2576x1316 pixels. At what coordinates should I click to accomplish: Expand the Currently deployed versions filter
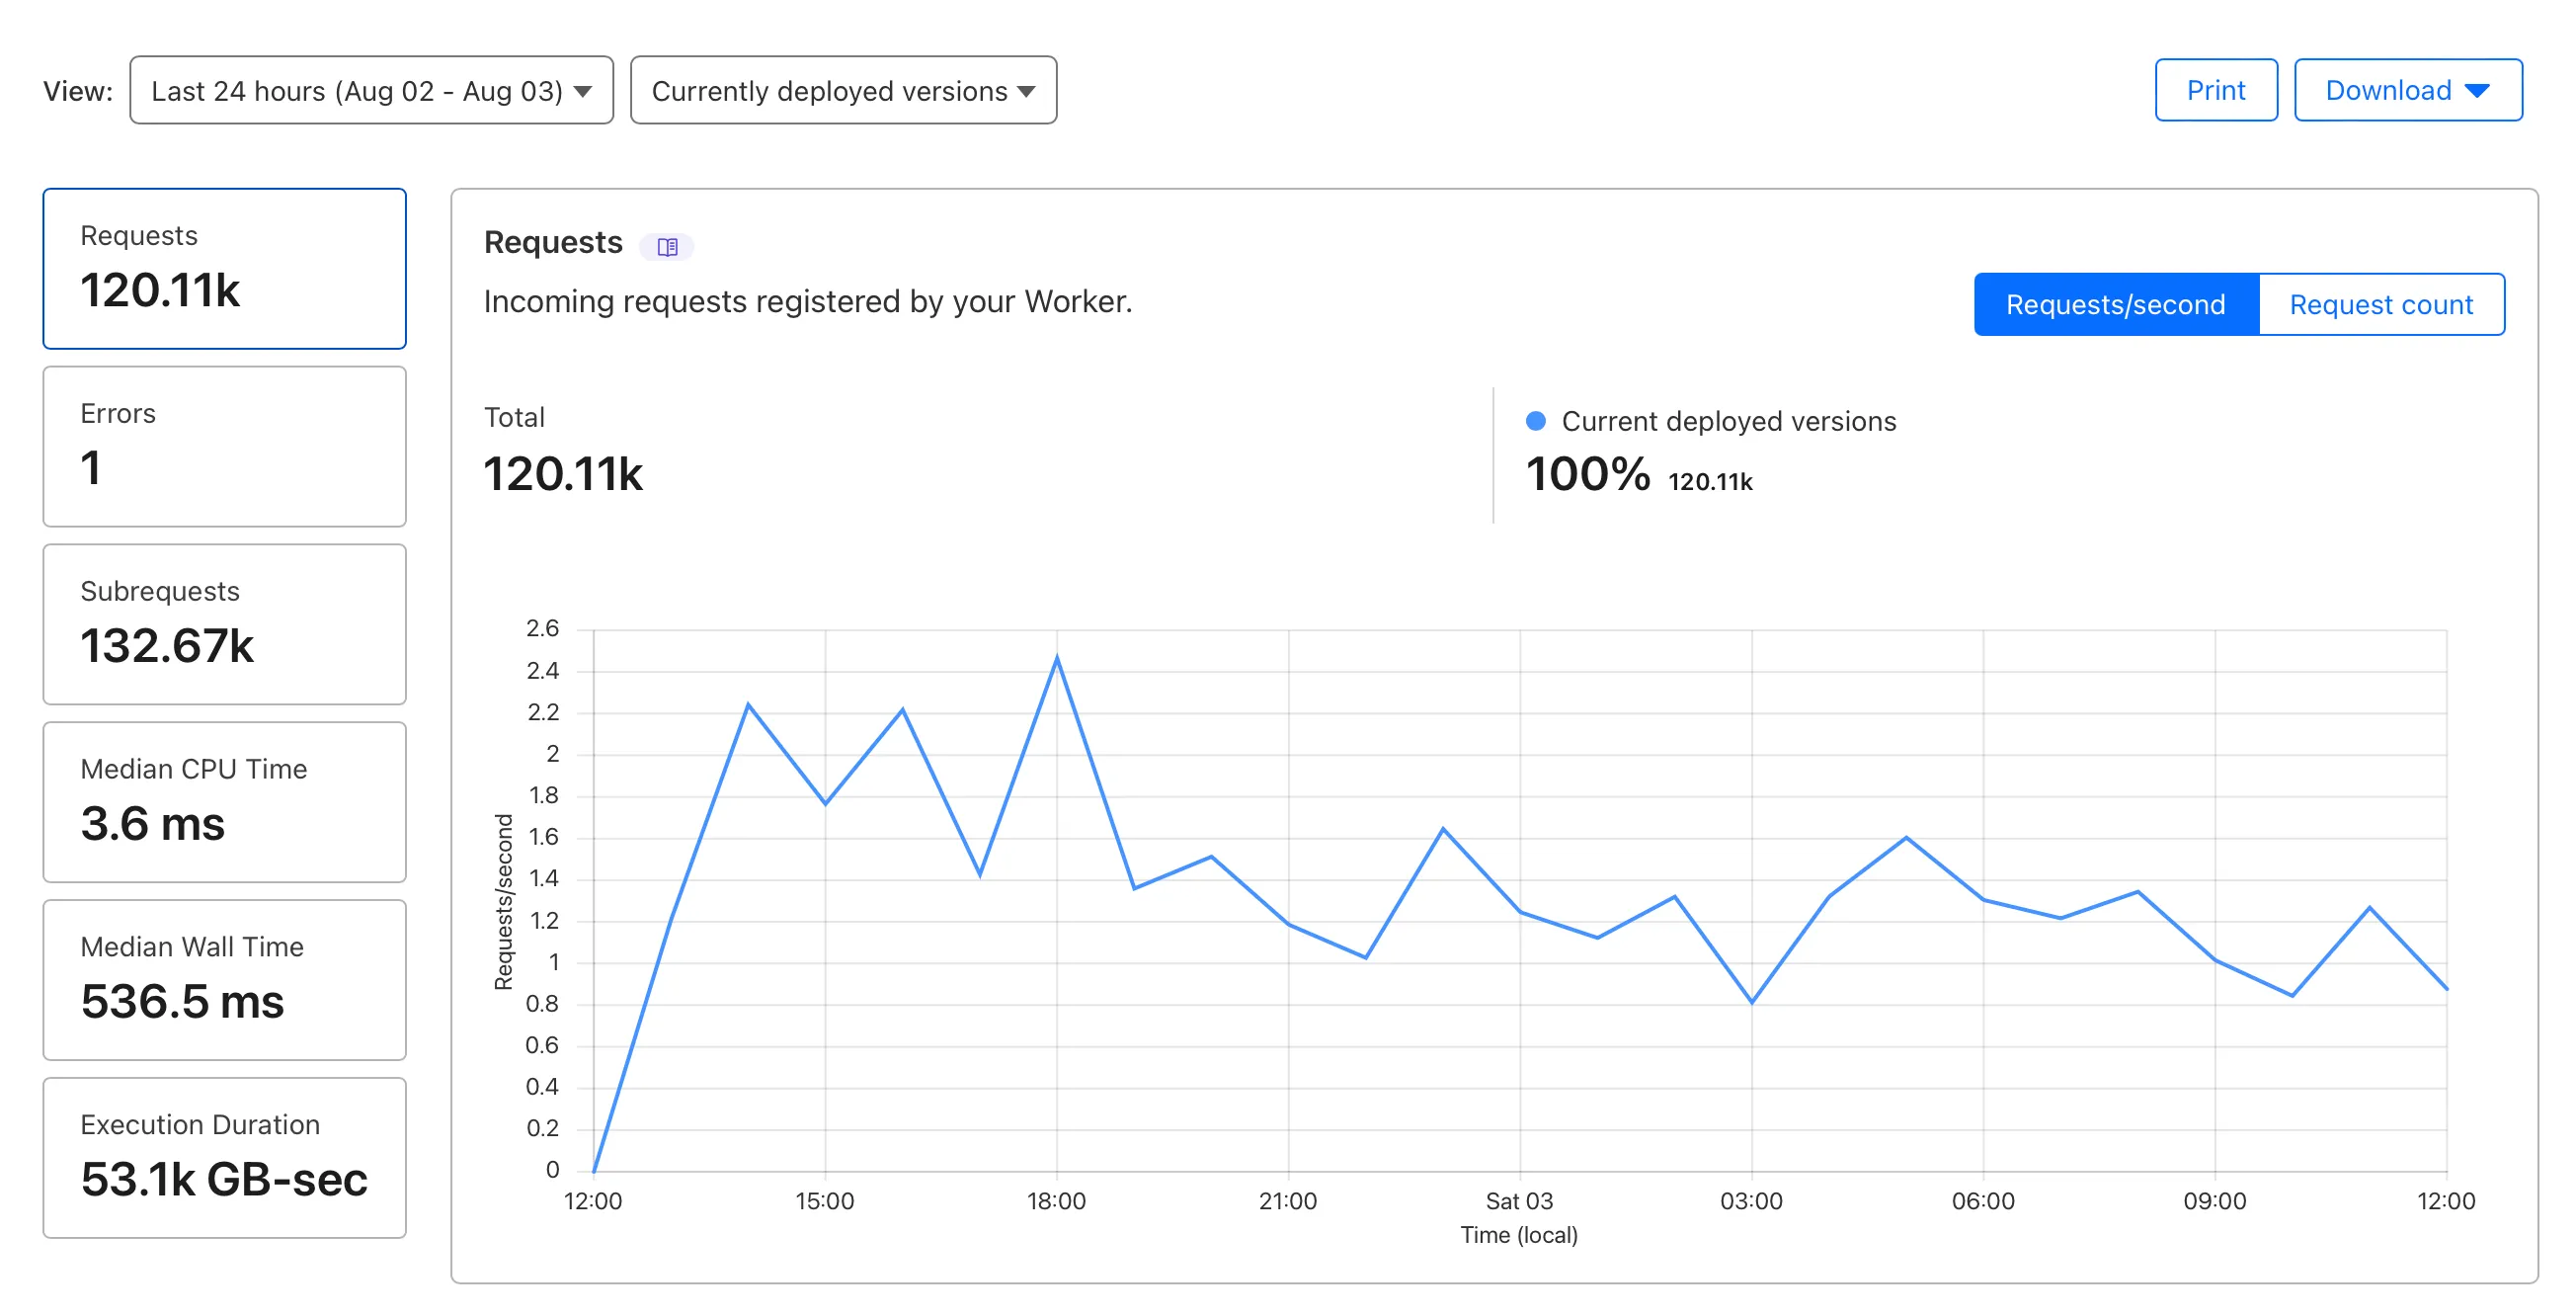coord(842,90)
